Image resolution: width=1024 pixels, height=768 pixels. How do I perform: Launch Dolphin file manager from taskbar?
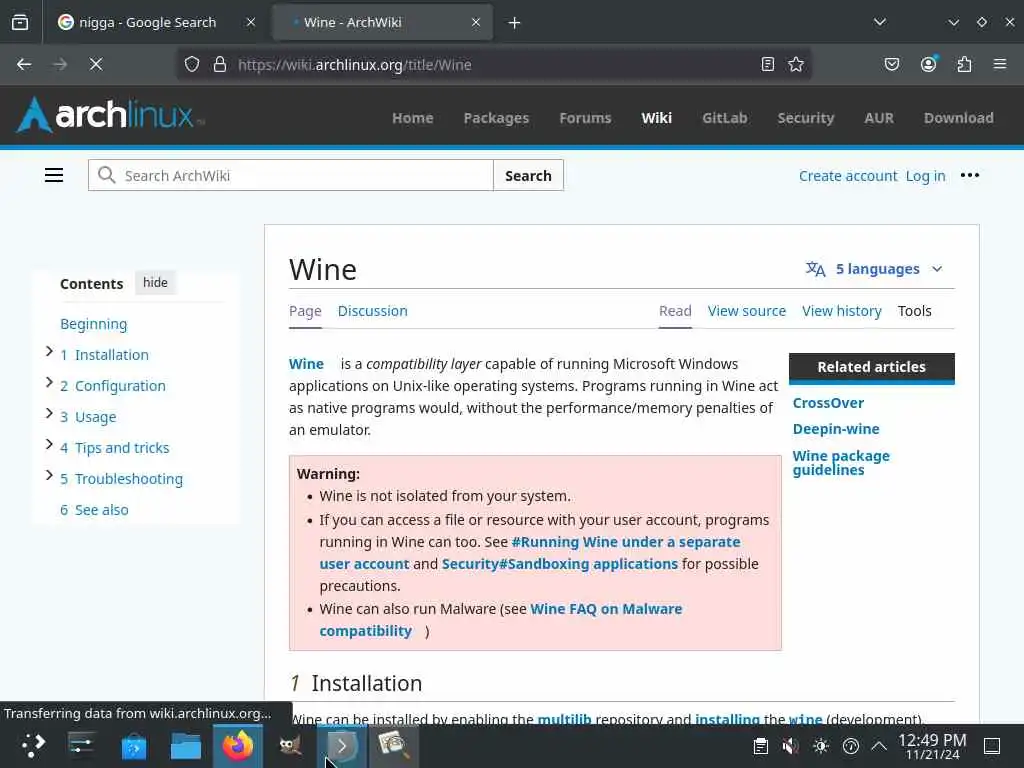click(x=185, y=746)
